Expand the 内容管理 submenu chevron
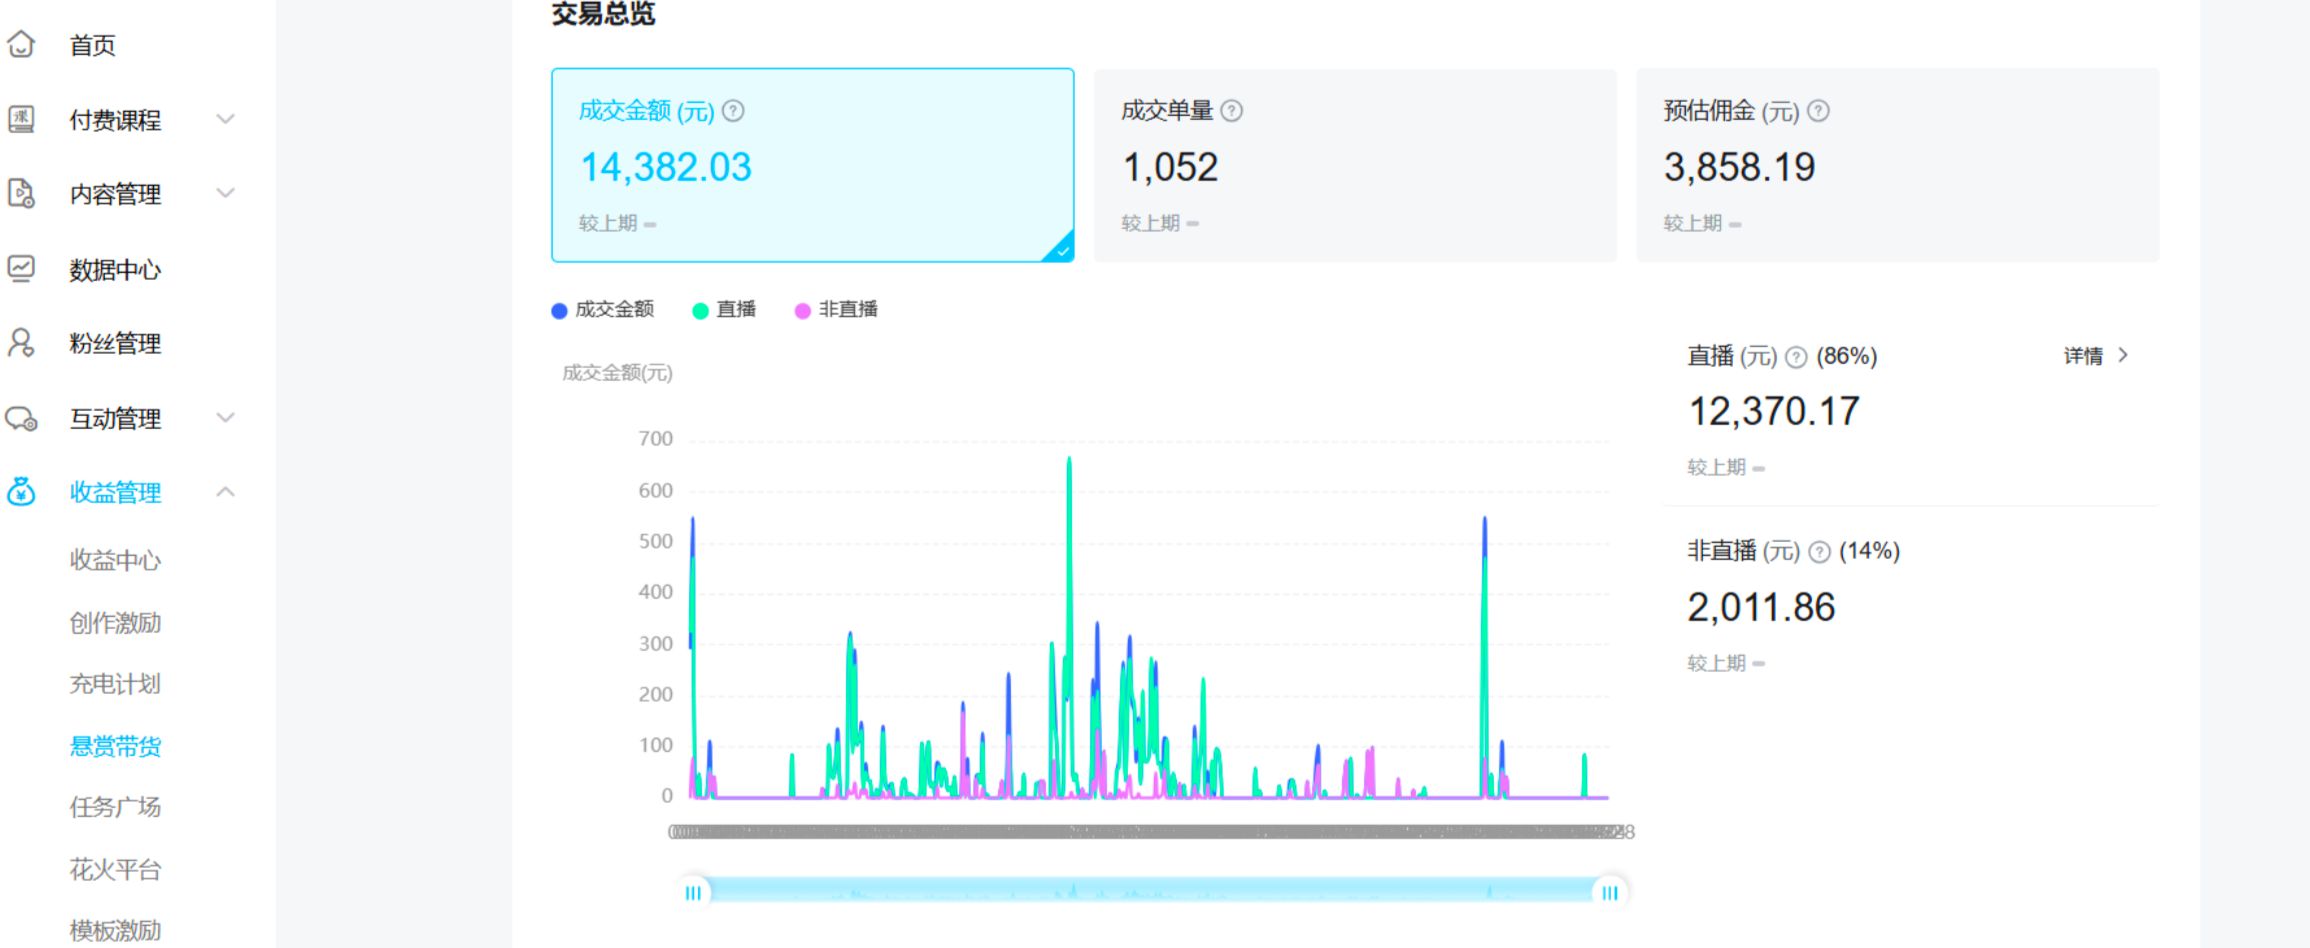Image resolution: width=2310 pixels, height=948 pixels. (x=226, y=193)
